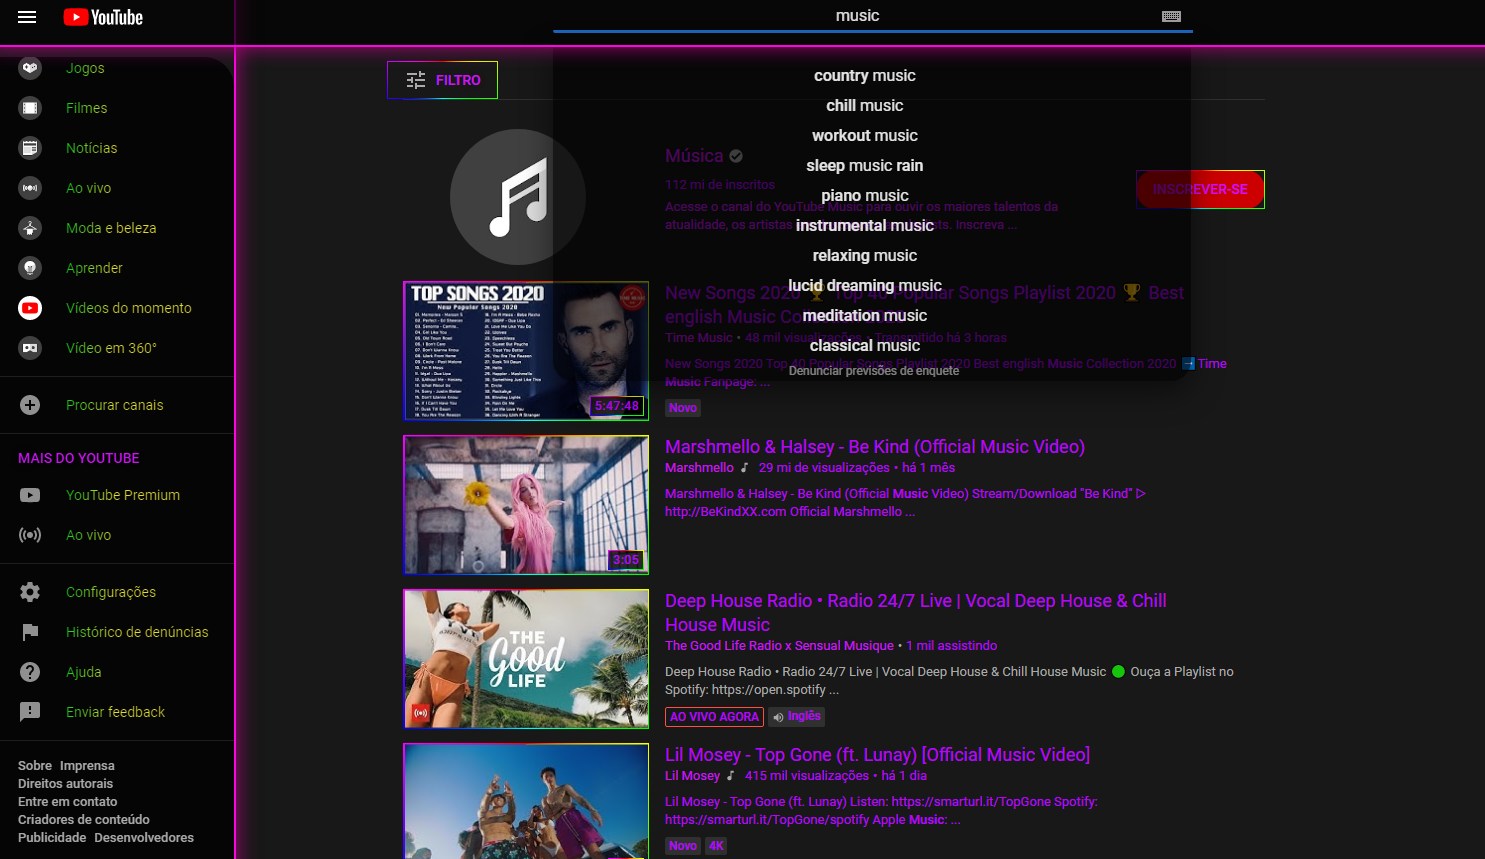1485x859 pixels.
Task: Open Deep House Radio video title
Action: point(916,613)
